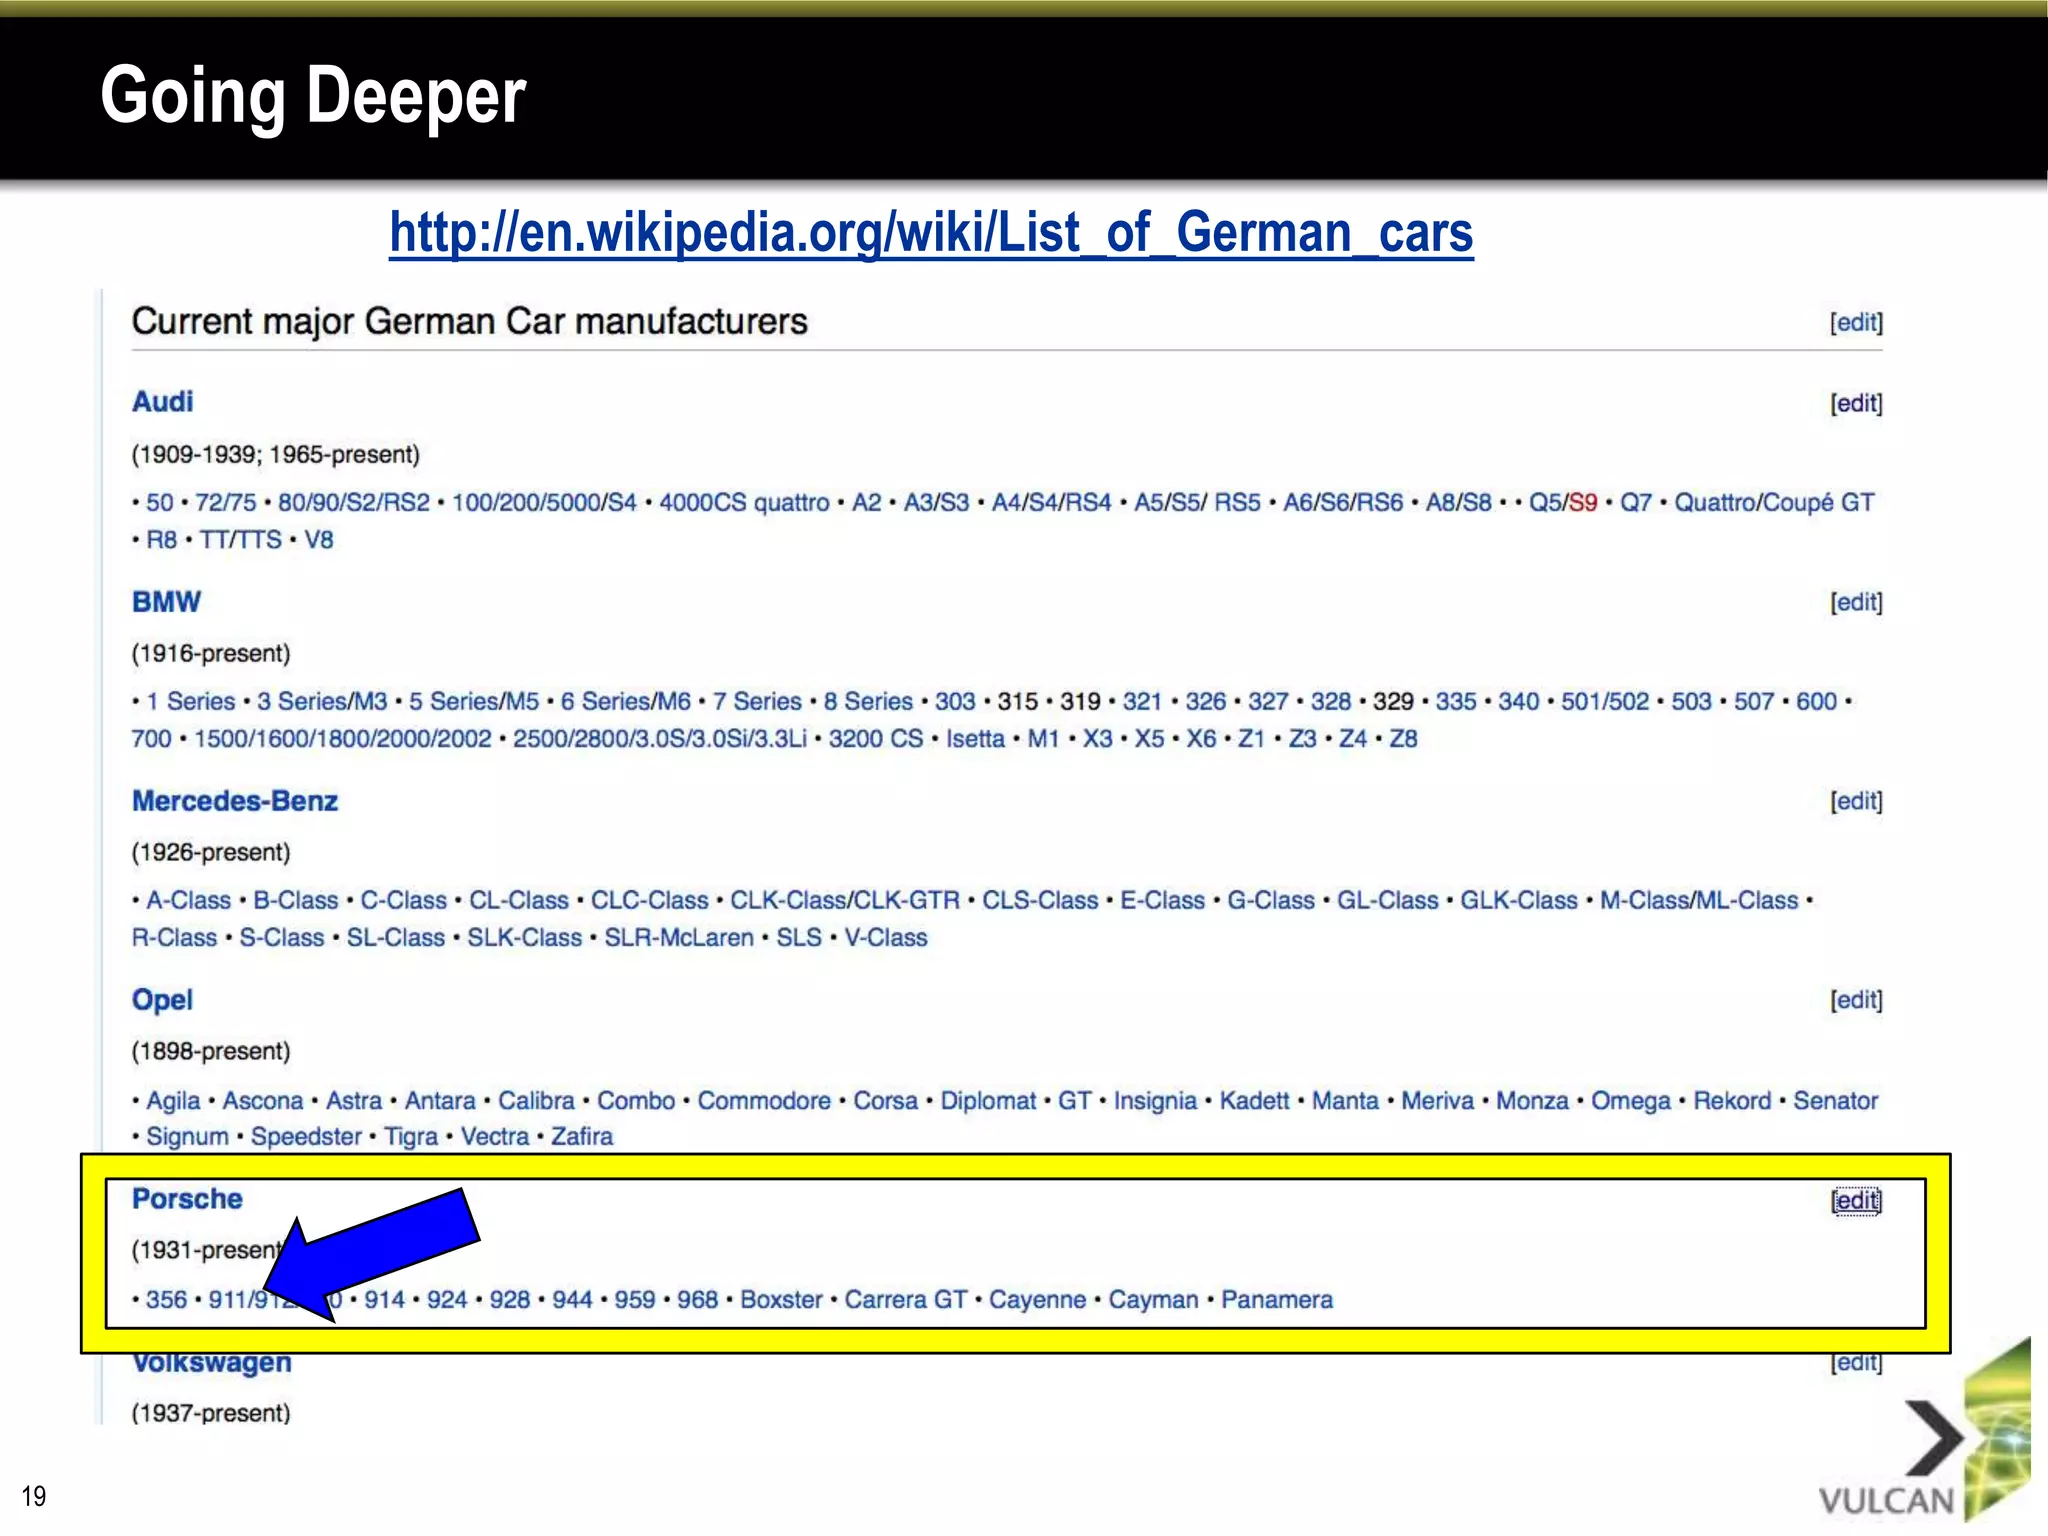Screen dimensions: 2048x1536
Task: Open the Opel Insignia link
Action: 1155,1101
